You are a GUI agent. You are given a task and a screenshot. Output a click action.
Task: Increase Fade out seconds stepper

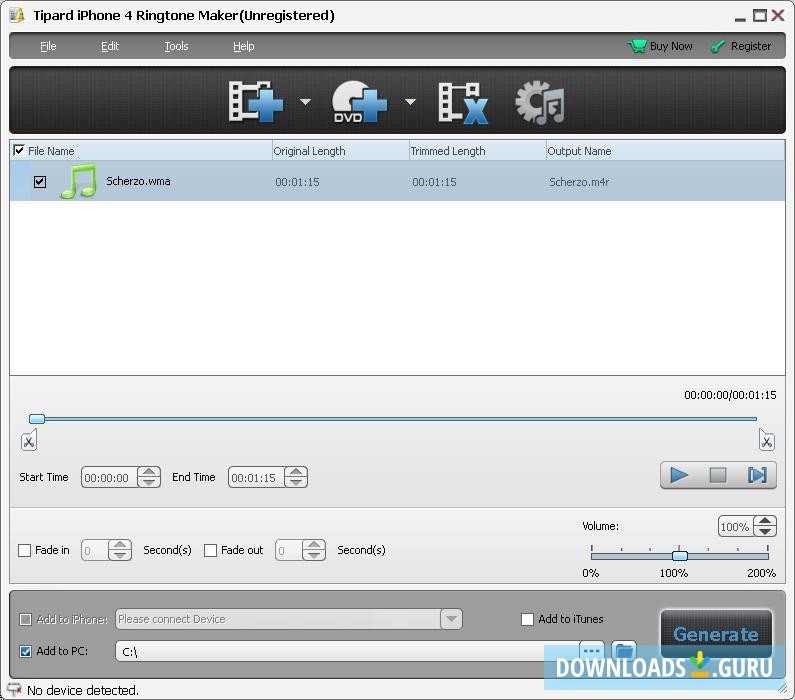tap(314, 545)
